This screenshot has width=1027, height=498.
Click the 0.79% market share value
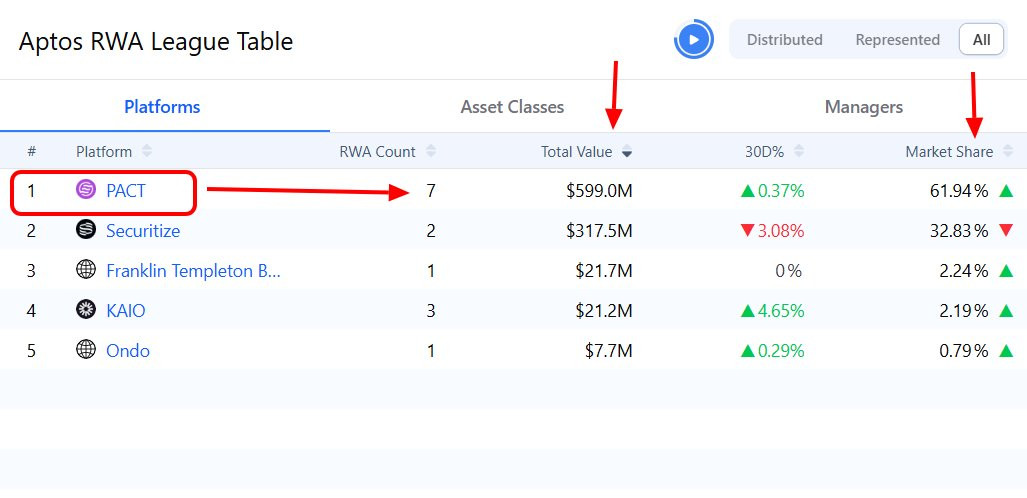click(x=963, y=351)
